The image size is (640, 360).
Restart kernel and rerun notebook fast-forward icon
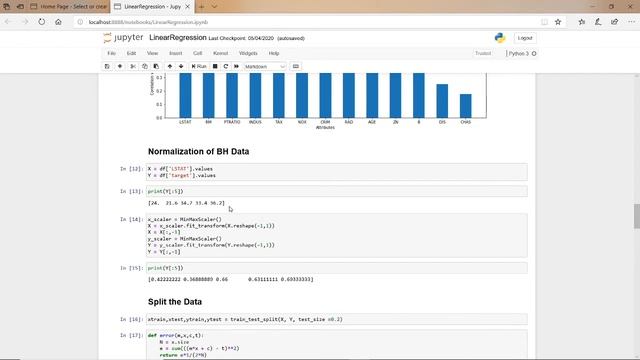click(236, 66)
